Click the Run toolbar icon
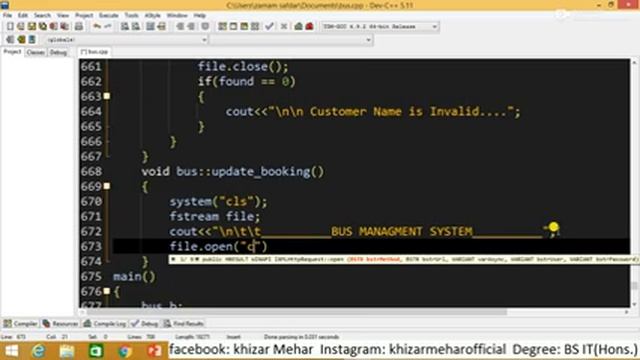The width and height of the screenshot is (640, 360). coord(233,27)
